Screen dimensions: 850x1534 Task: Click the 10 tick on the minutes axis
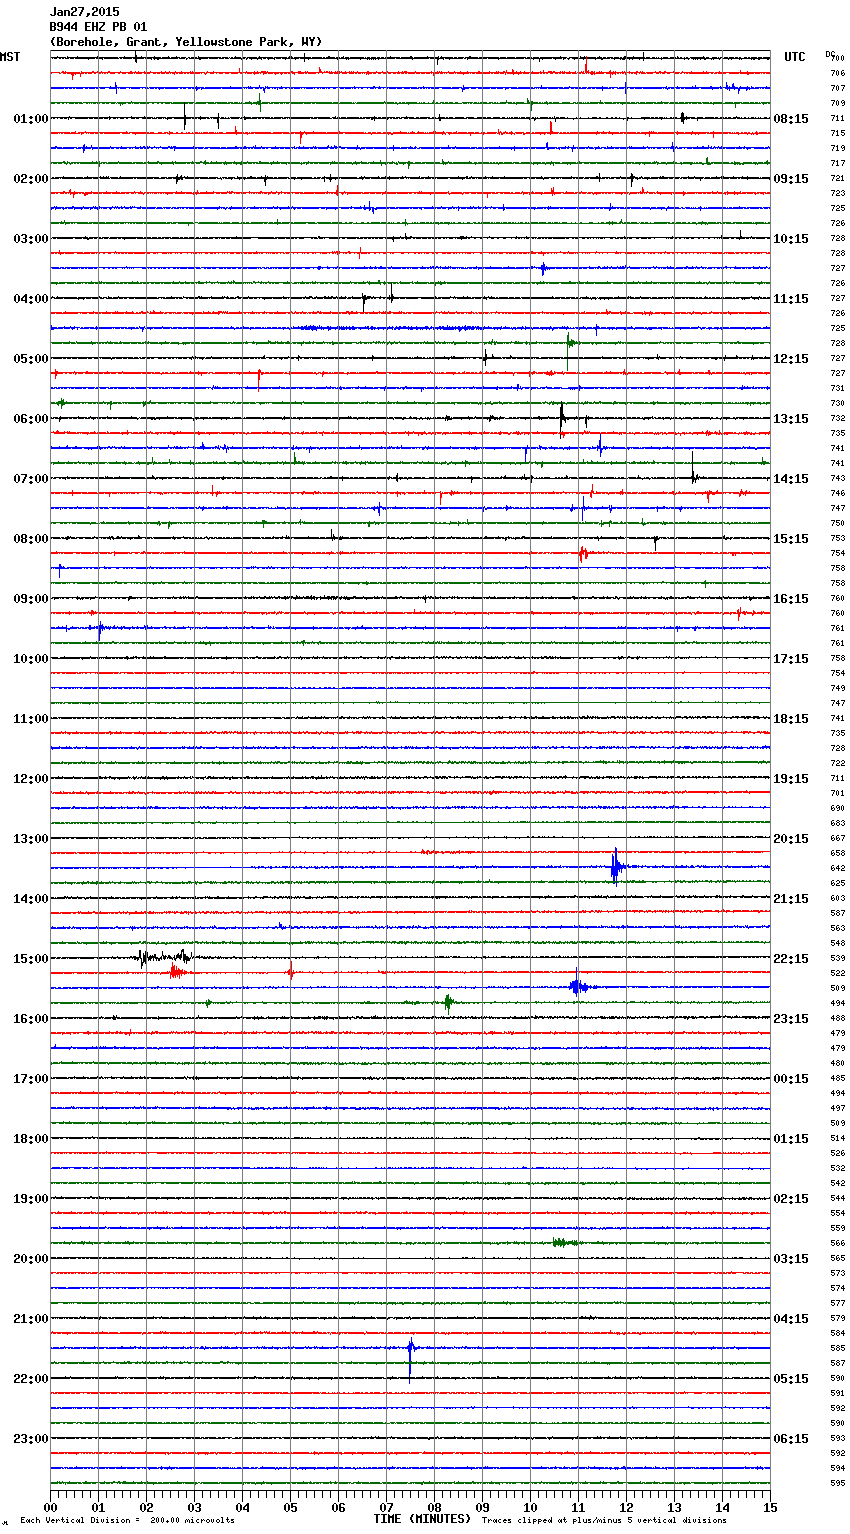(530, 1507)
